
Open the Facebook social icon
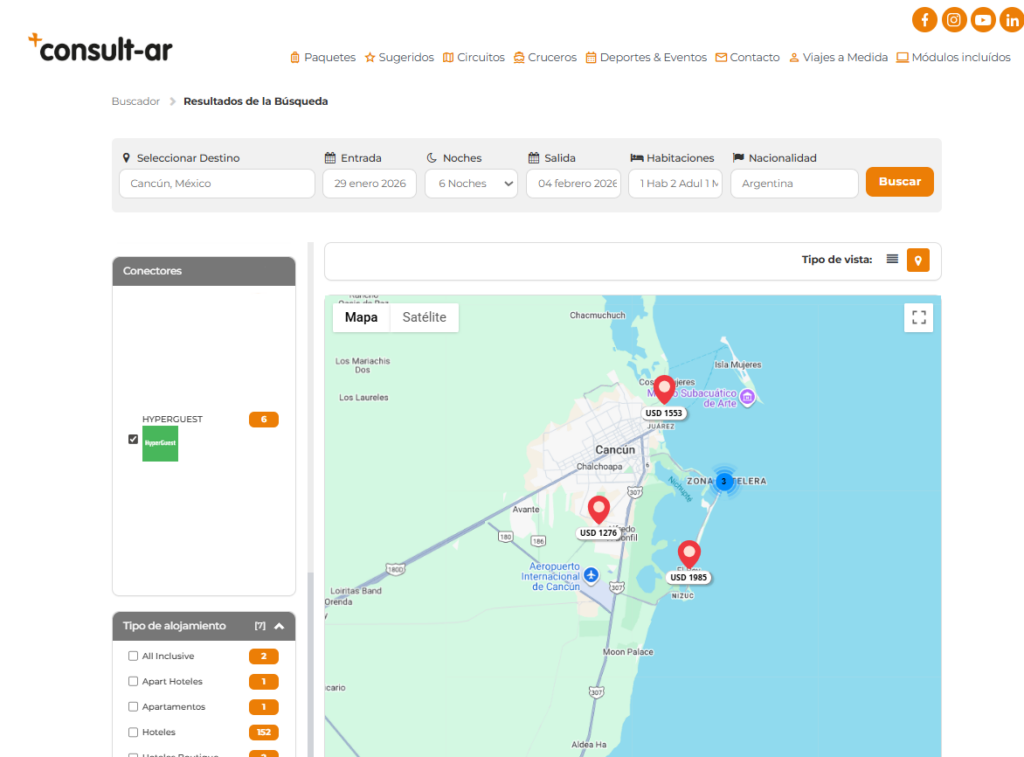click(x=925, y=19)
